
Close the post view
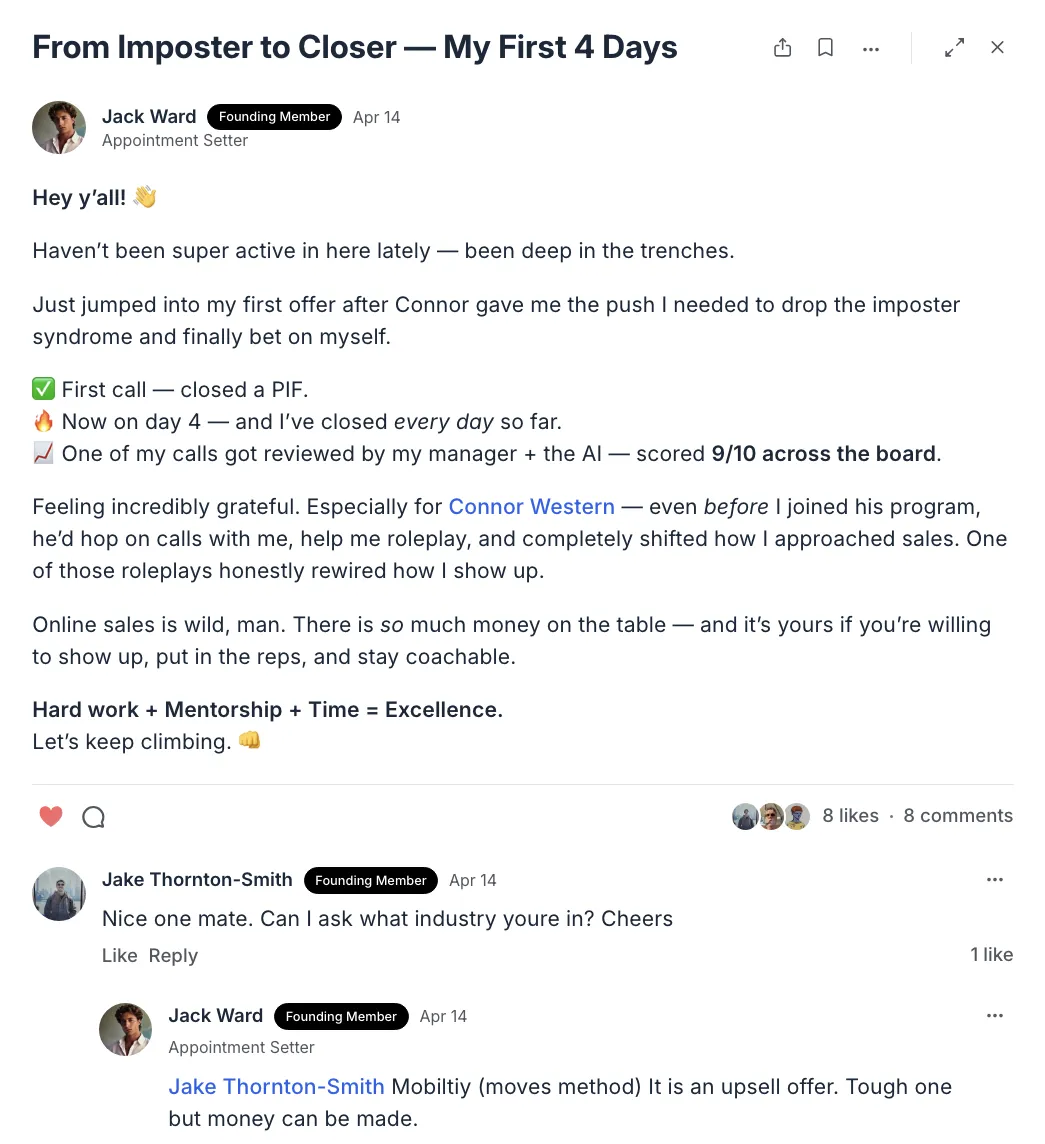click(x=998, y=47)
